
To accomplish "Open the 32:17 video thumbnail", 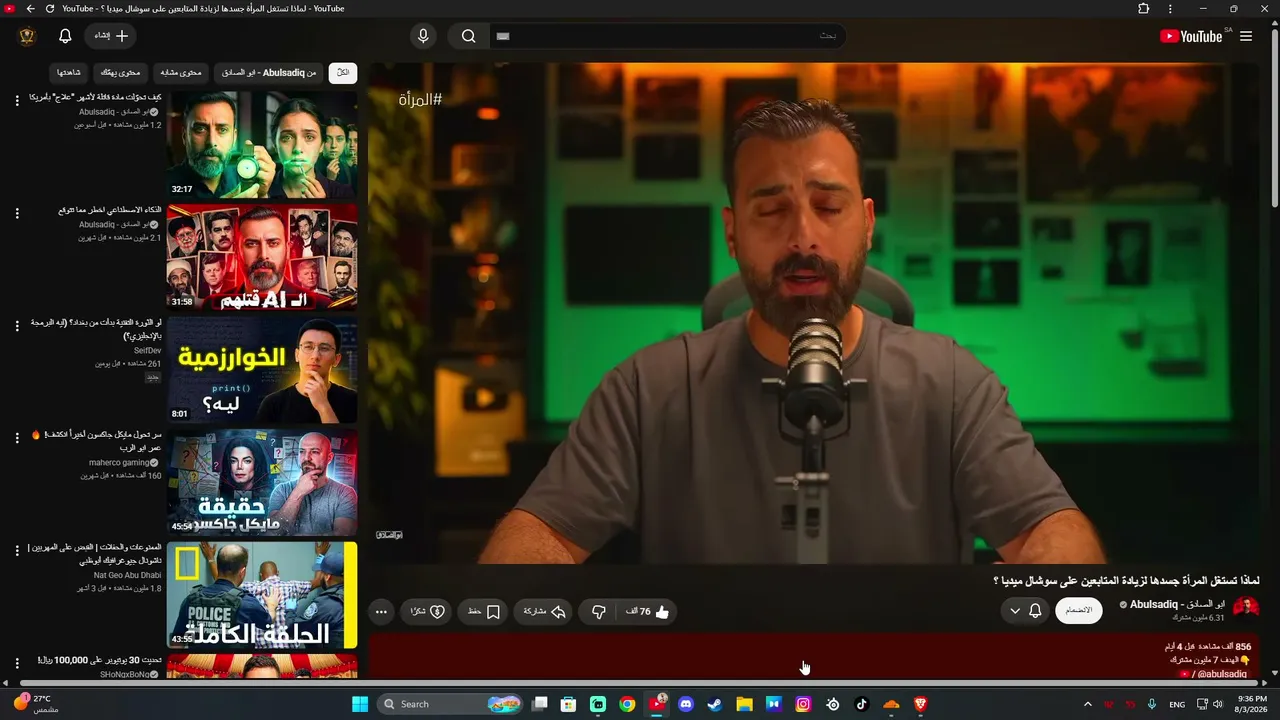I will [x=262, y=145].
